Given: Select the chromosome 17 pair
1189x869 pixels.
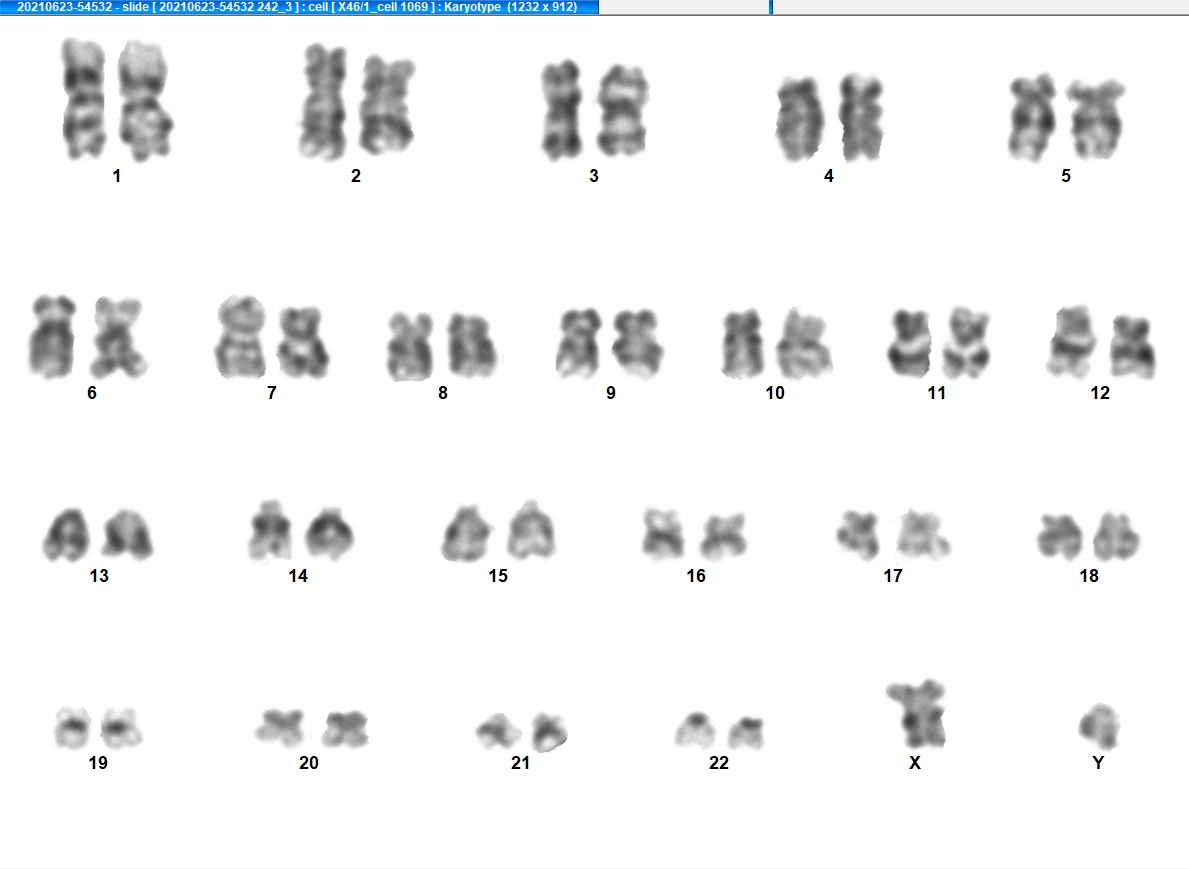Looking at the screenshot, I should click(x=893, y=534).
